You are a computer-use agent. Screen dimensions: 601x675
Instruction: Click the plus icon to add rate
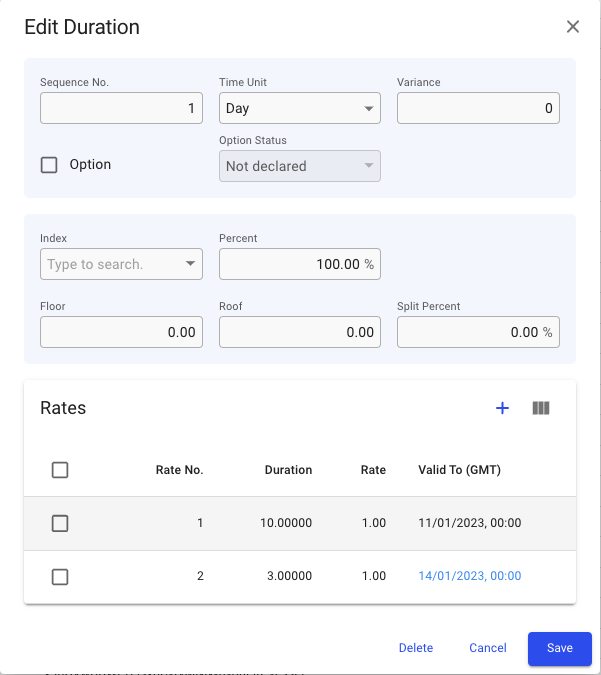503,408
